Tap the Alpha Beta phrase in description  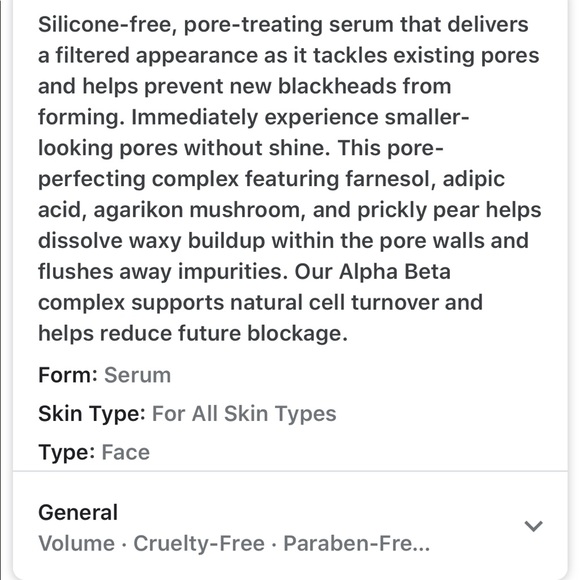pos(395,272)
